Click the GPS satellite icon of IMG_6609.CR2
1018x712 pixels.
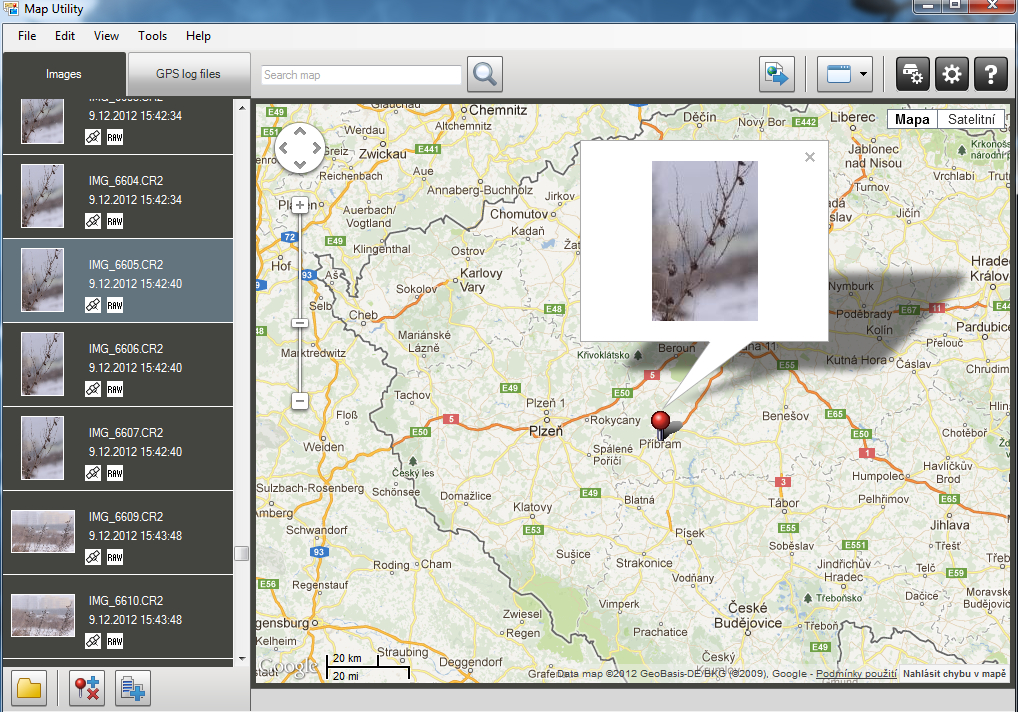93,557
